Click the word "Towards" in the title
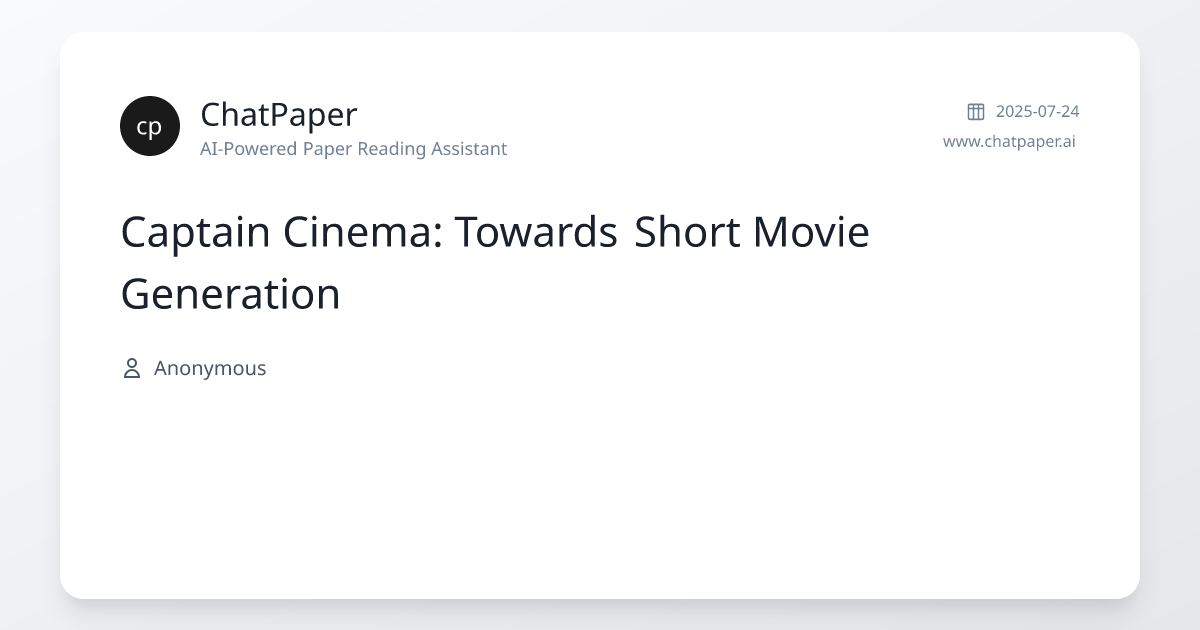1200x630 pixels. pos(537,232)
